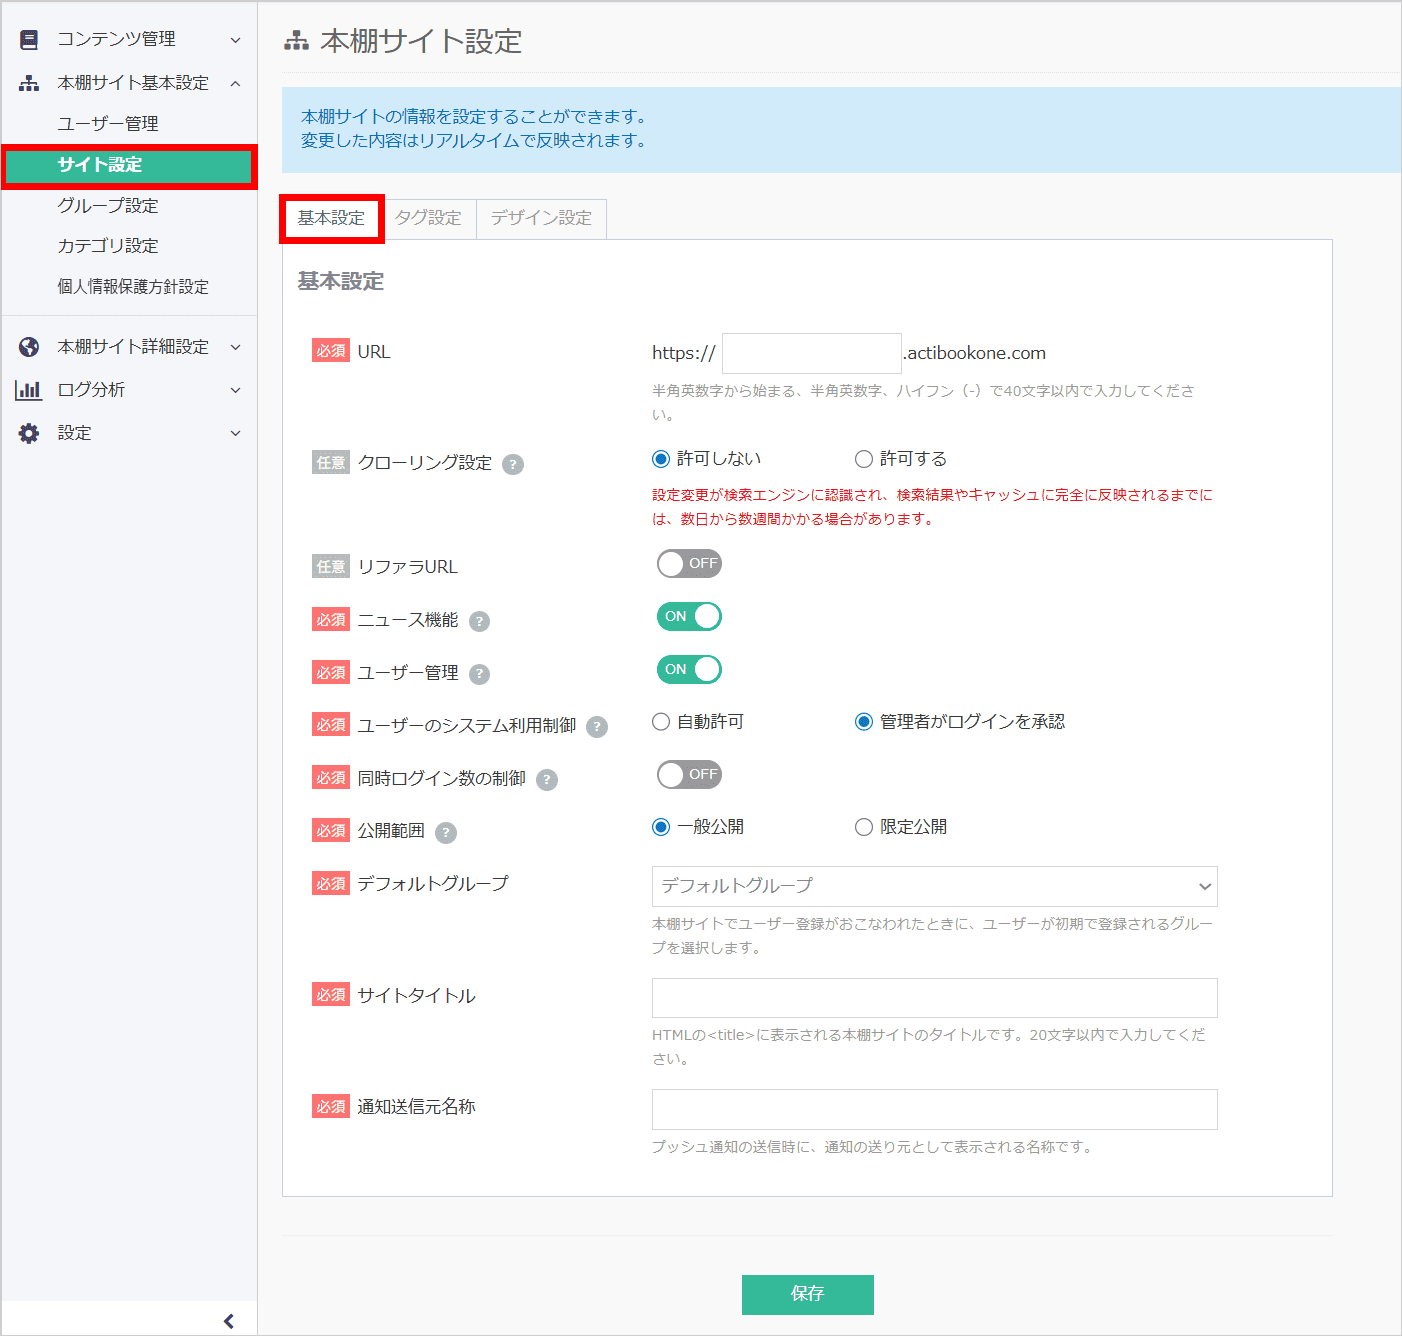This screenshot has width=1402, height=1336.
Task: Click the 設定 gear icon
Action: [x=29, y=432]
